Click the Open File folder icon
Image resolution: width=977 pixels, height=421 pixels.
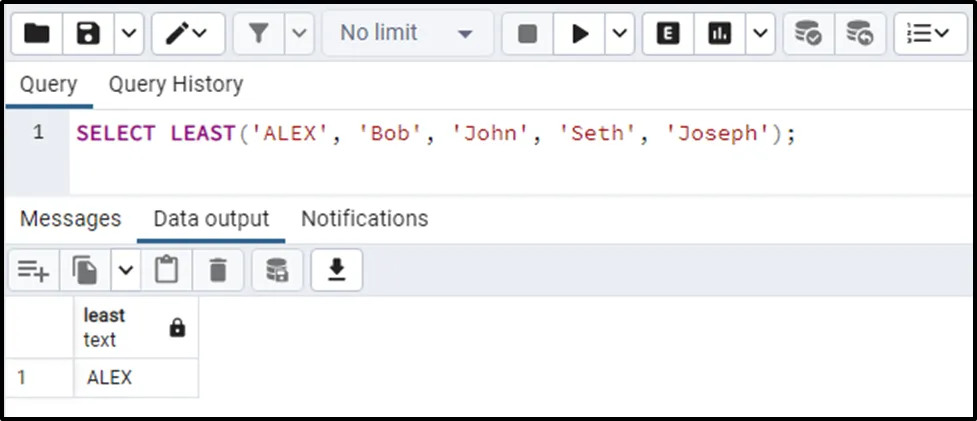pyautogui.click(x=37, y=34)
